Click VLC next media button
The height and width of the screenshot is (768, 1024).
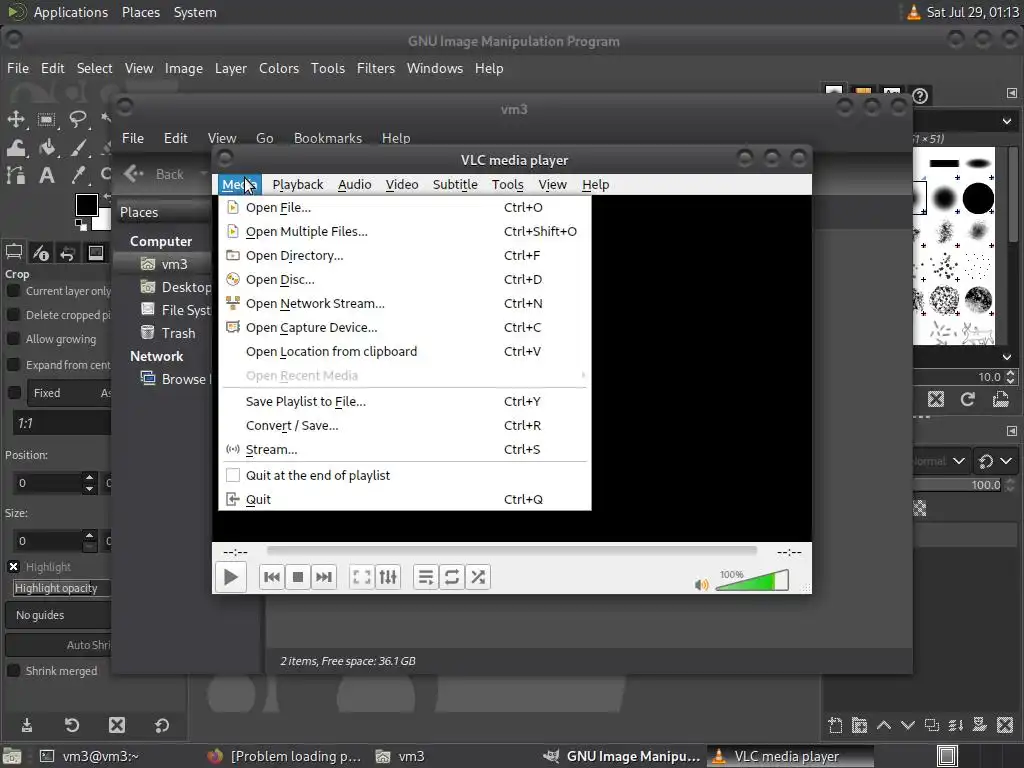click(x=324, y=577)
